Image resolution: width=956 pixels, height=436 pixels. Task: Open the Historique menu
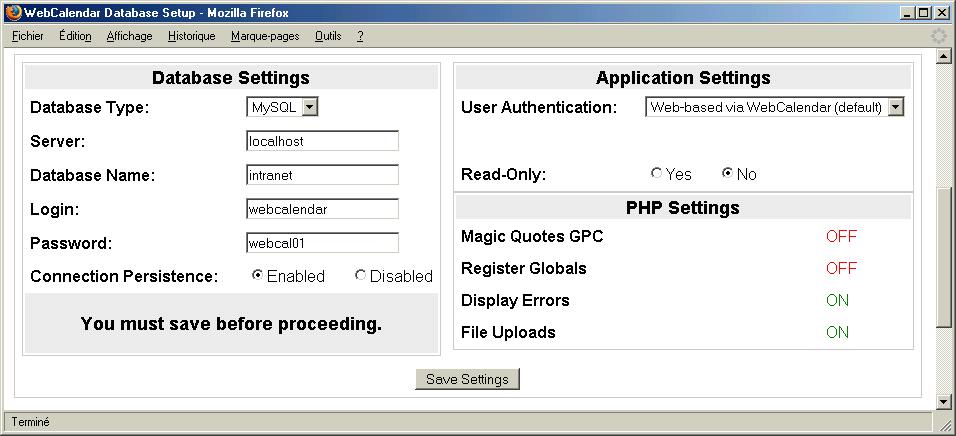click(191, 36)
